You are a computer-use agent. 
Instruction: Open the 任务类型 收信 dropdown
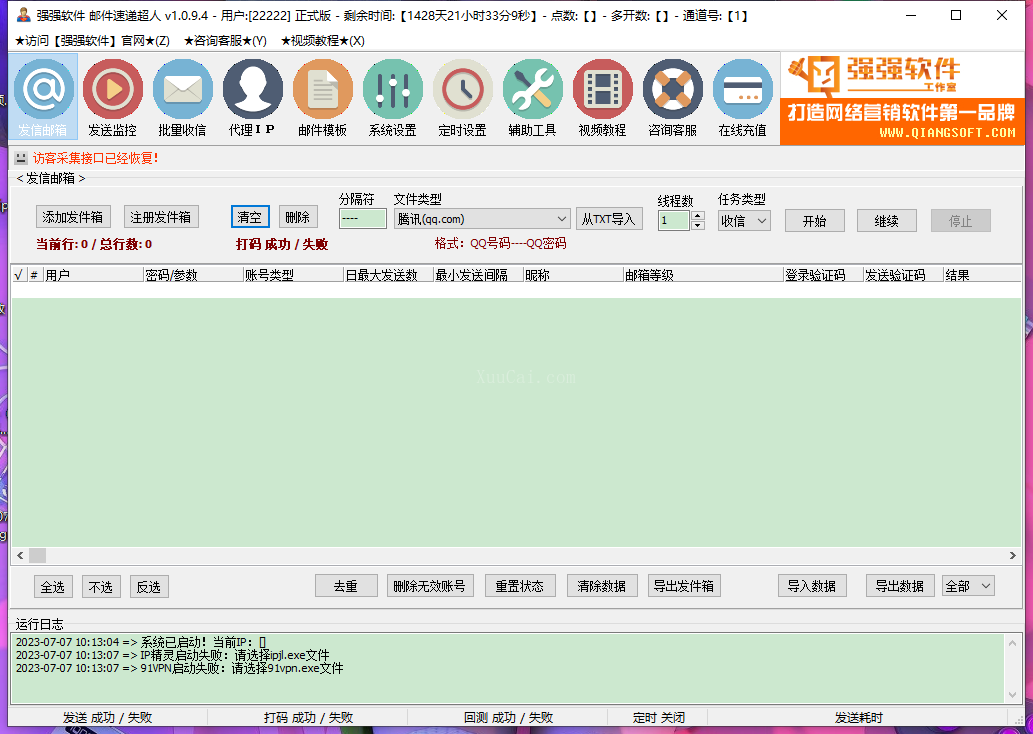[761, 221]
